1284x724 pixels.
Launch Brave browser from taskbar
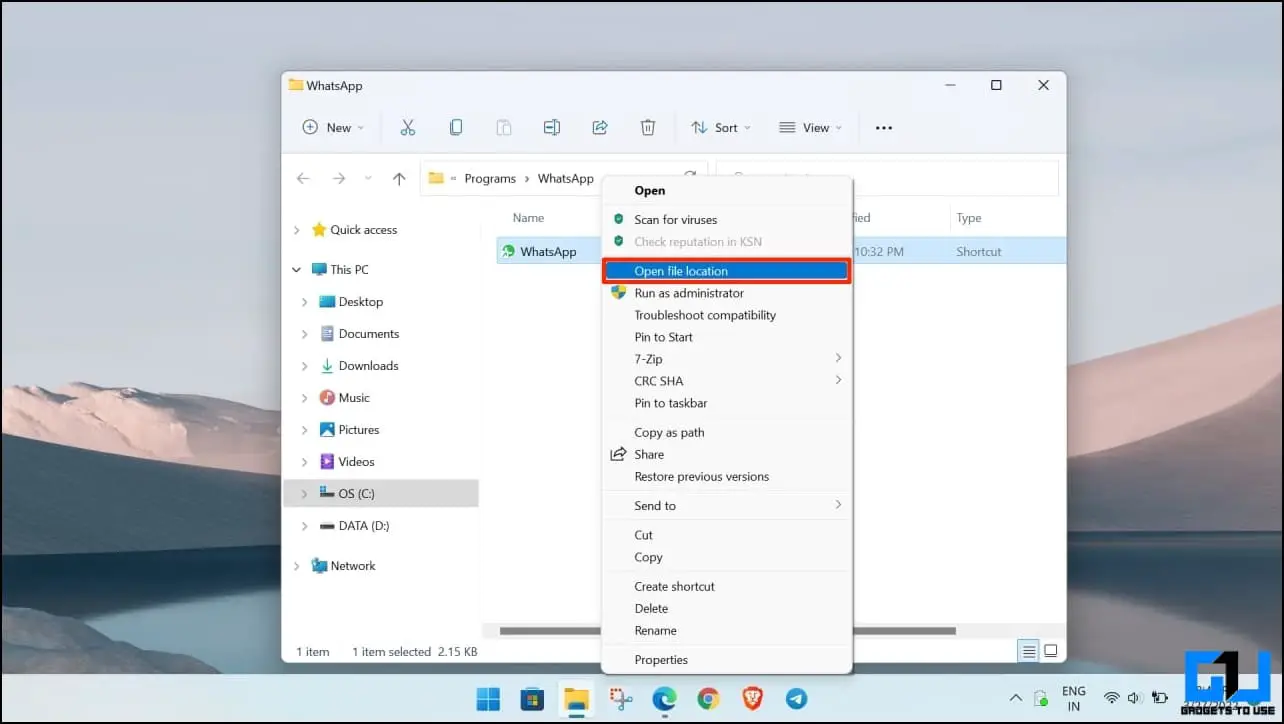[752, 698]
